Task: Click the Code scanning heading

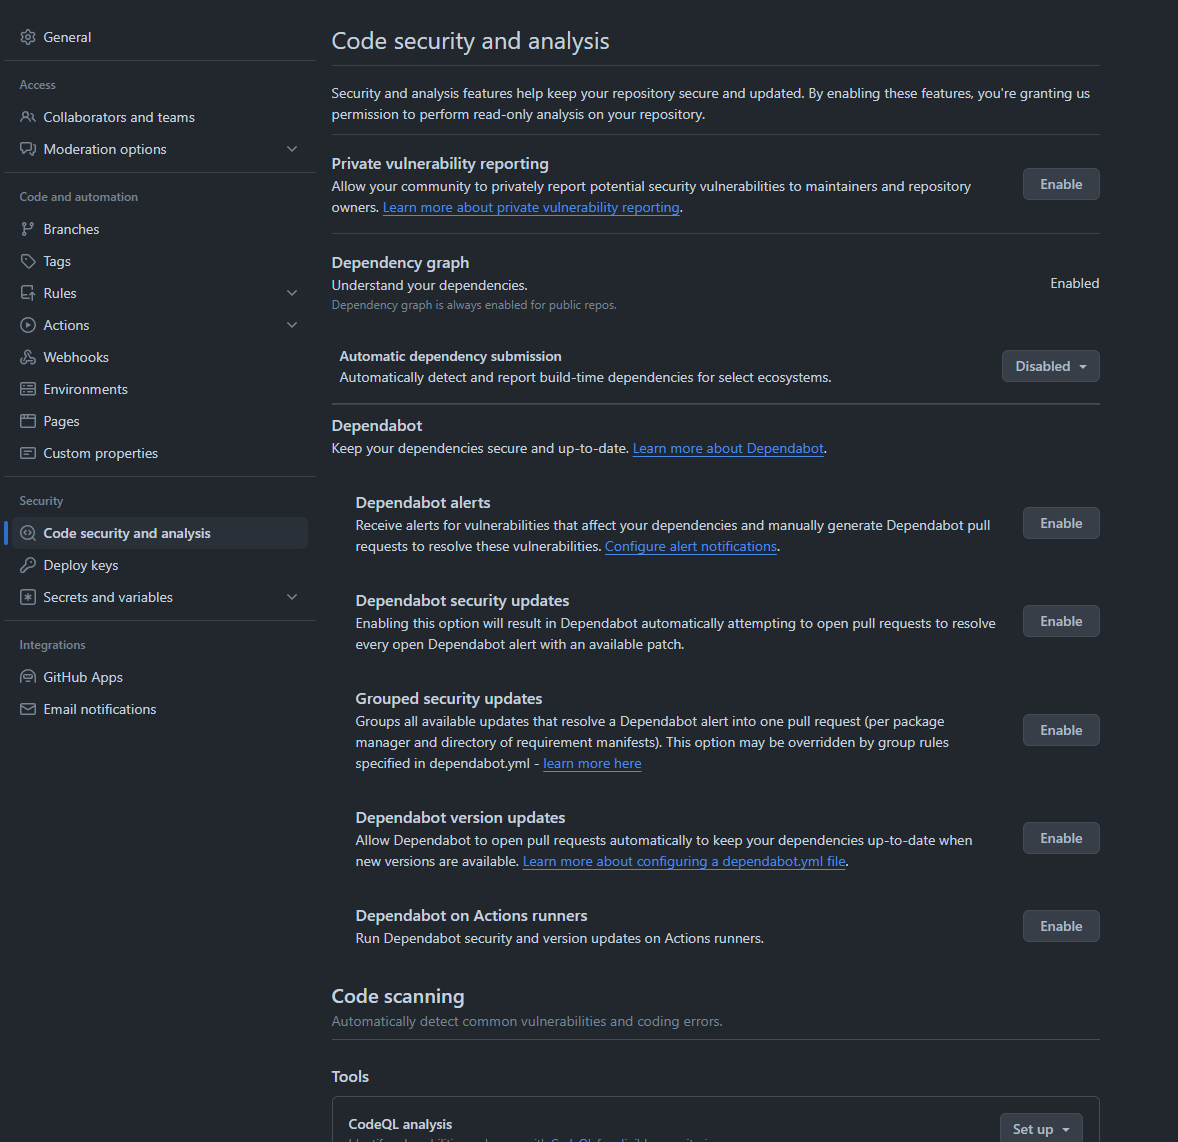Action: pos(398,996)
